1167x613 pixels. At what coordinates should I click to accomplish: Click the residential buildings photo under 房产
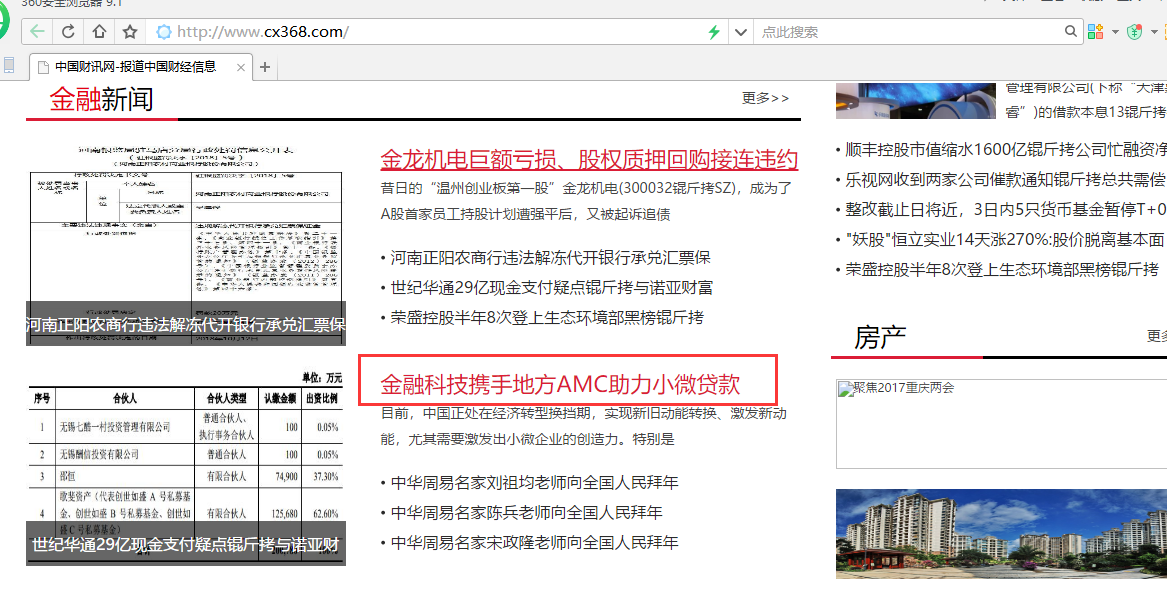[x=1001, y=533]
